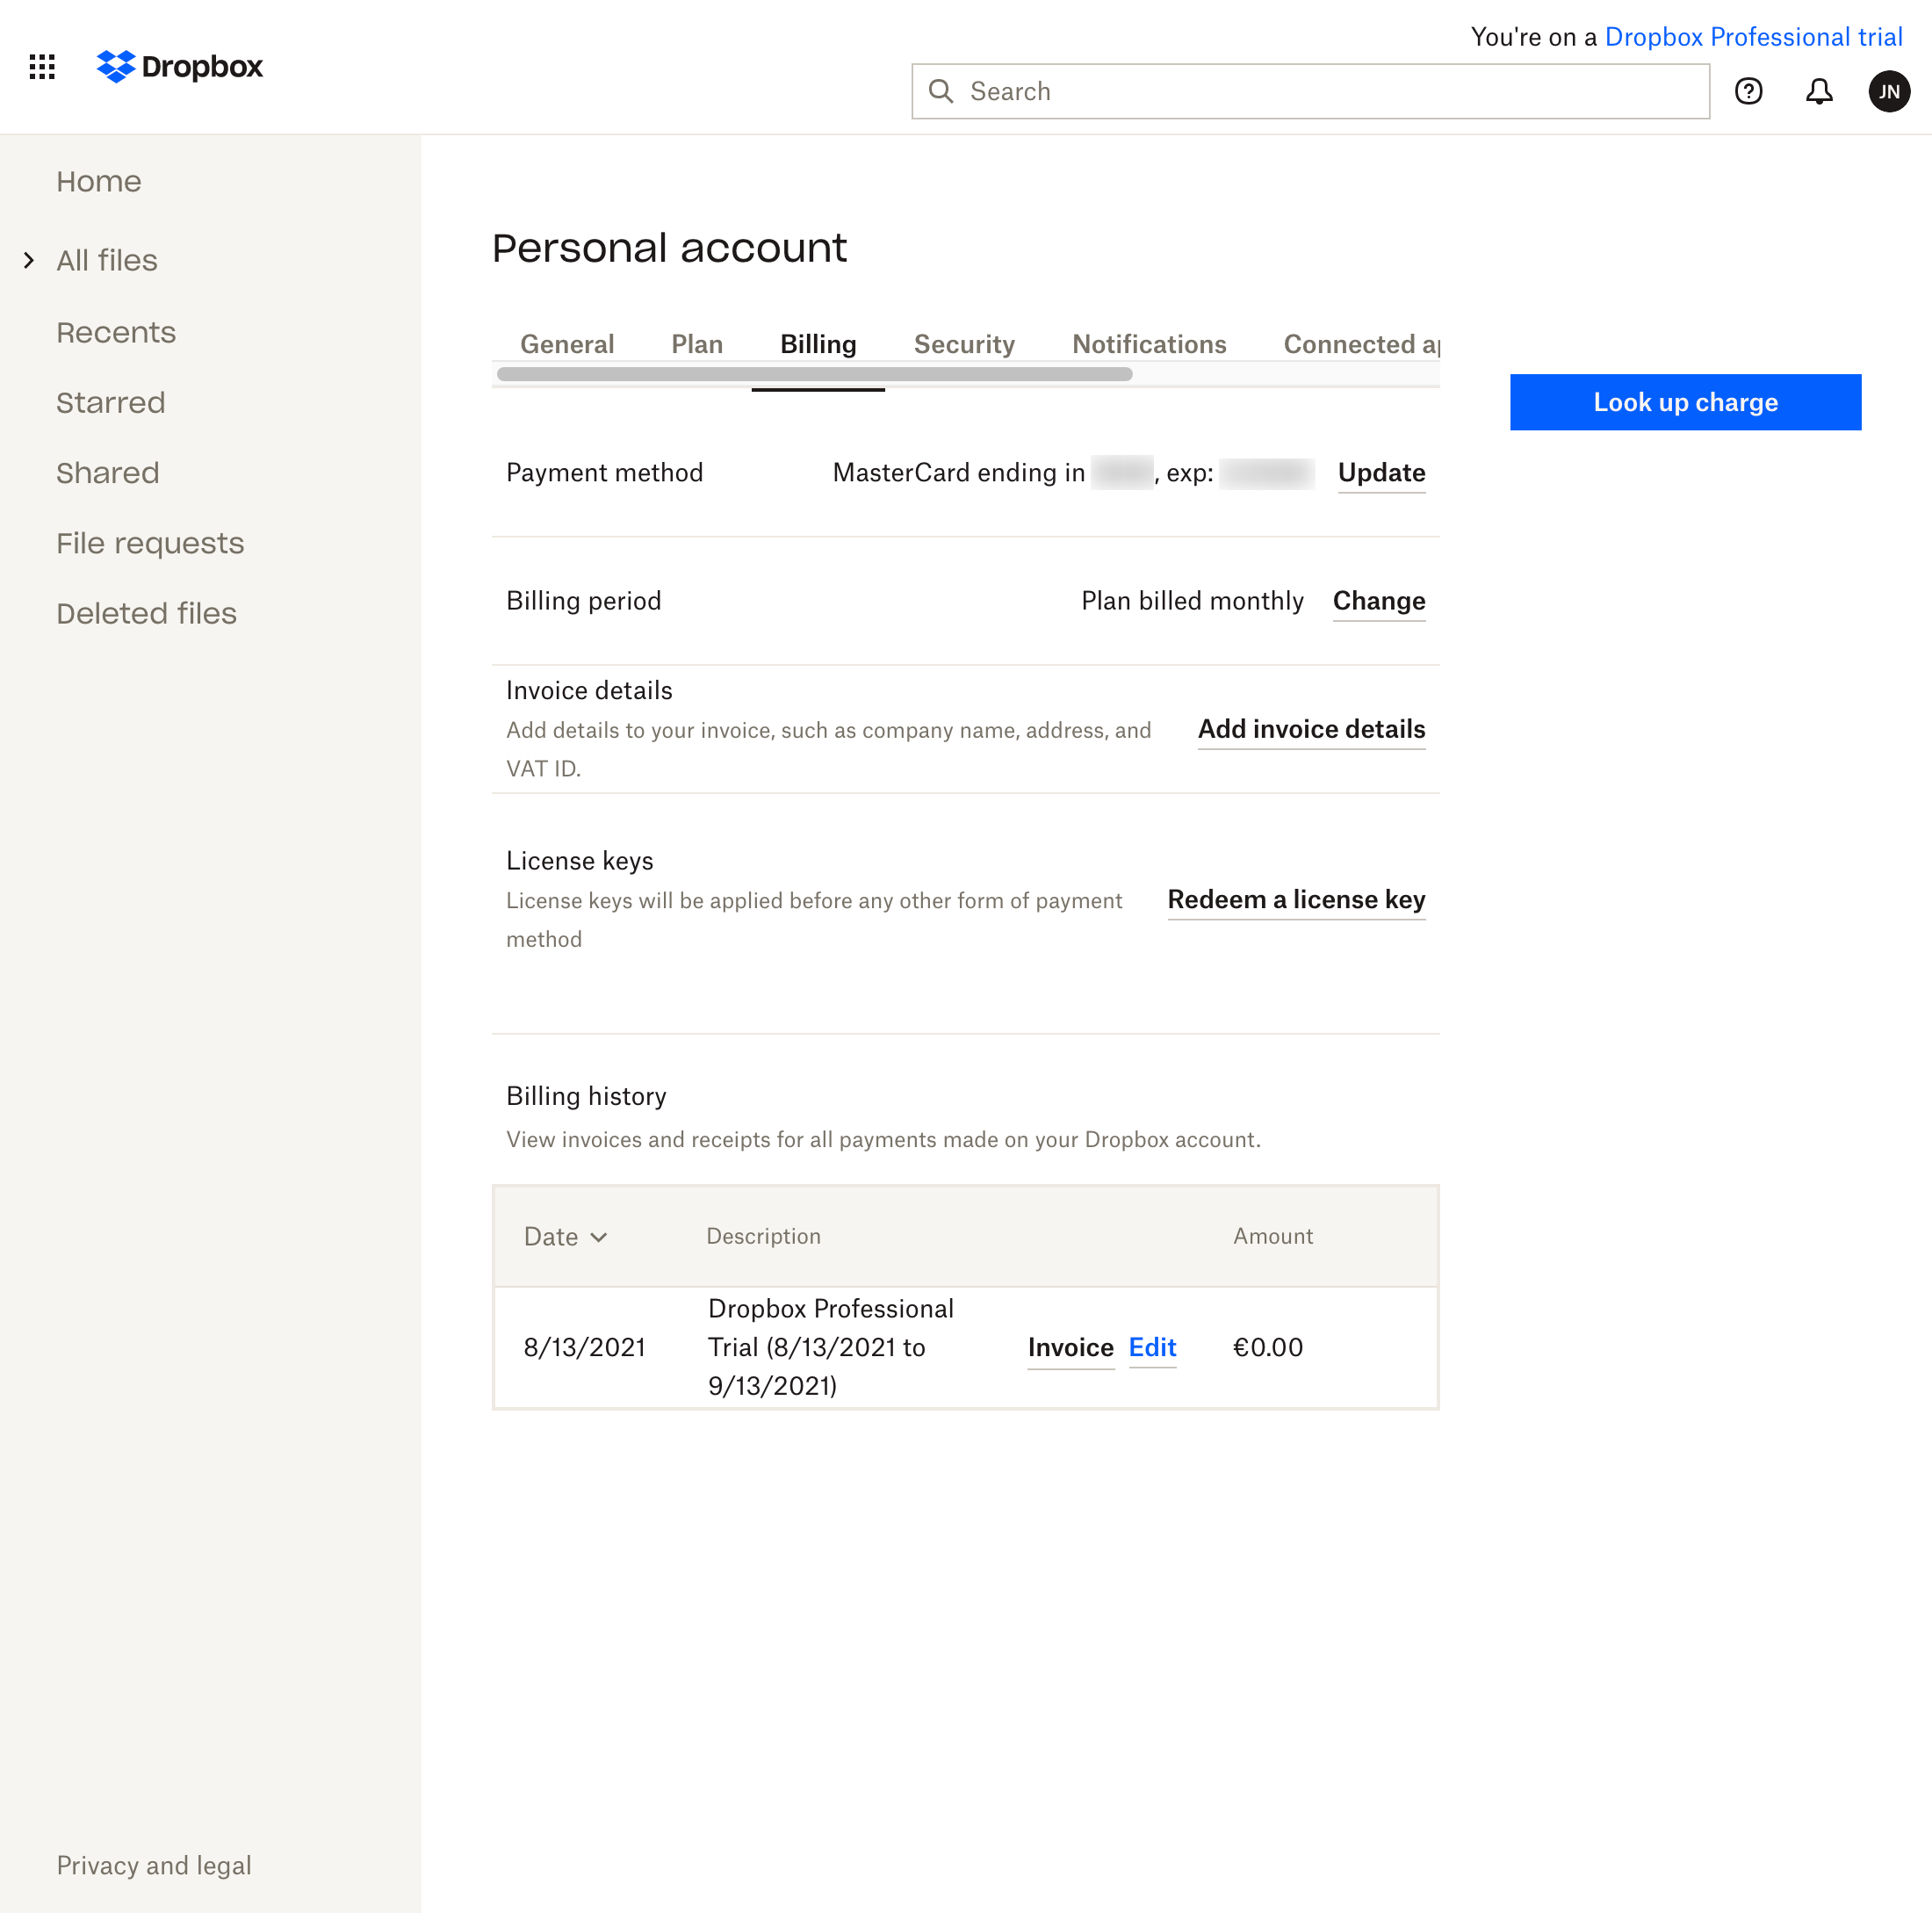Switch to the Plan tab
The width and height of the screenshot is (1932, 1913).
tap(697, 344)
